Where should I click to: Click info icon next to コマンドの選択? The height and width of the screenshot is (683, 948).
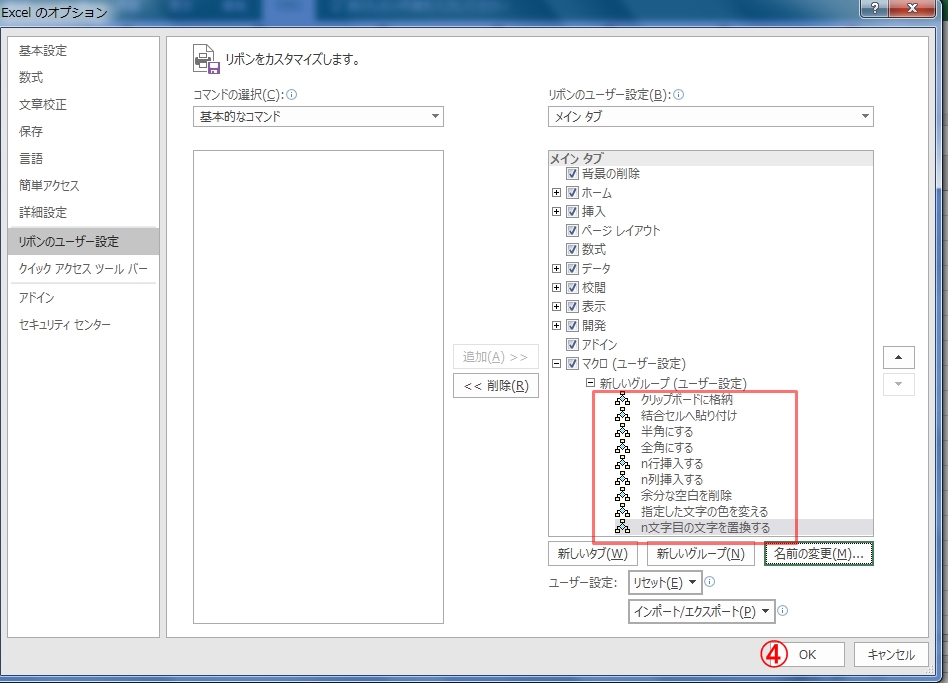tap(291, 94)
